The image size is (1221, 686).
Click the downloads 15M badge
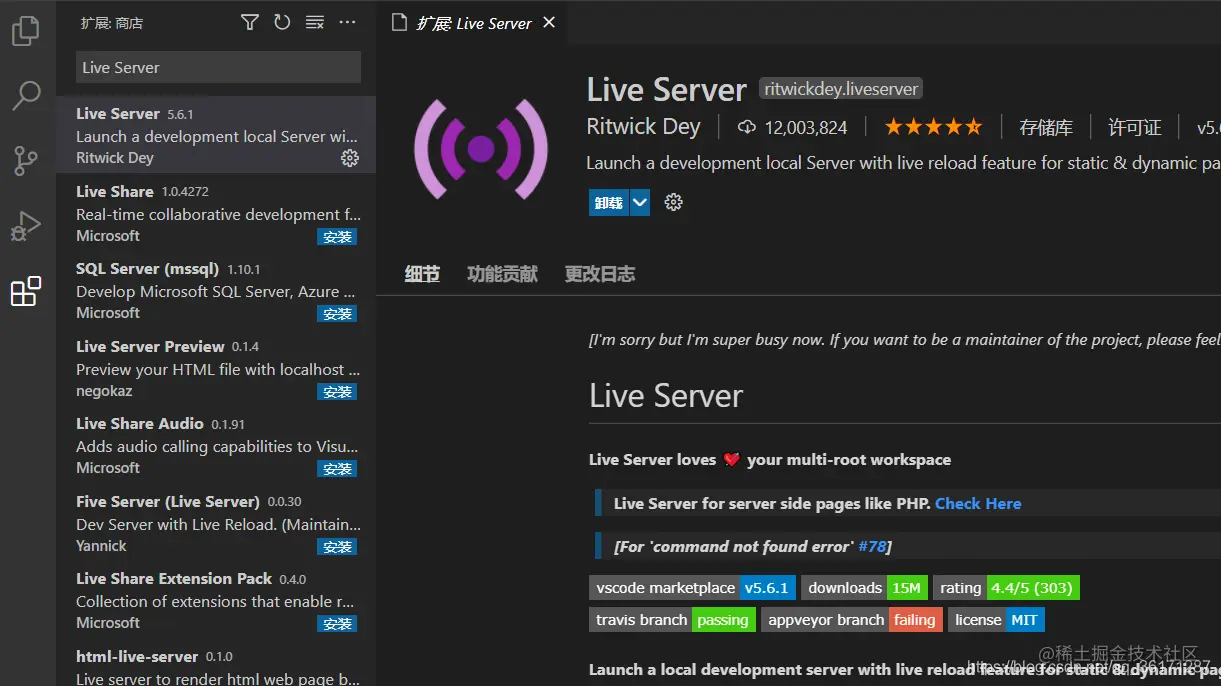865,588
